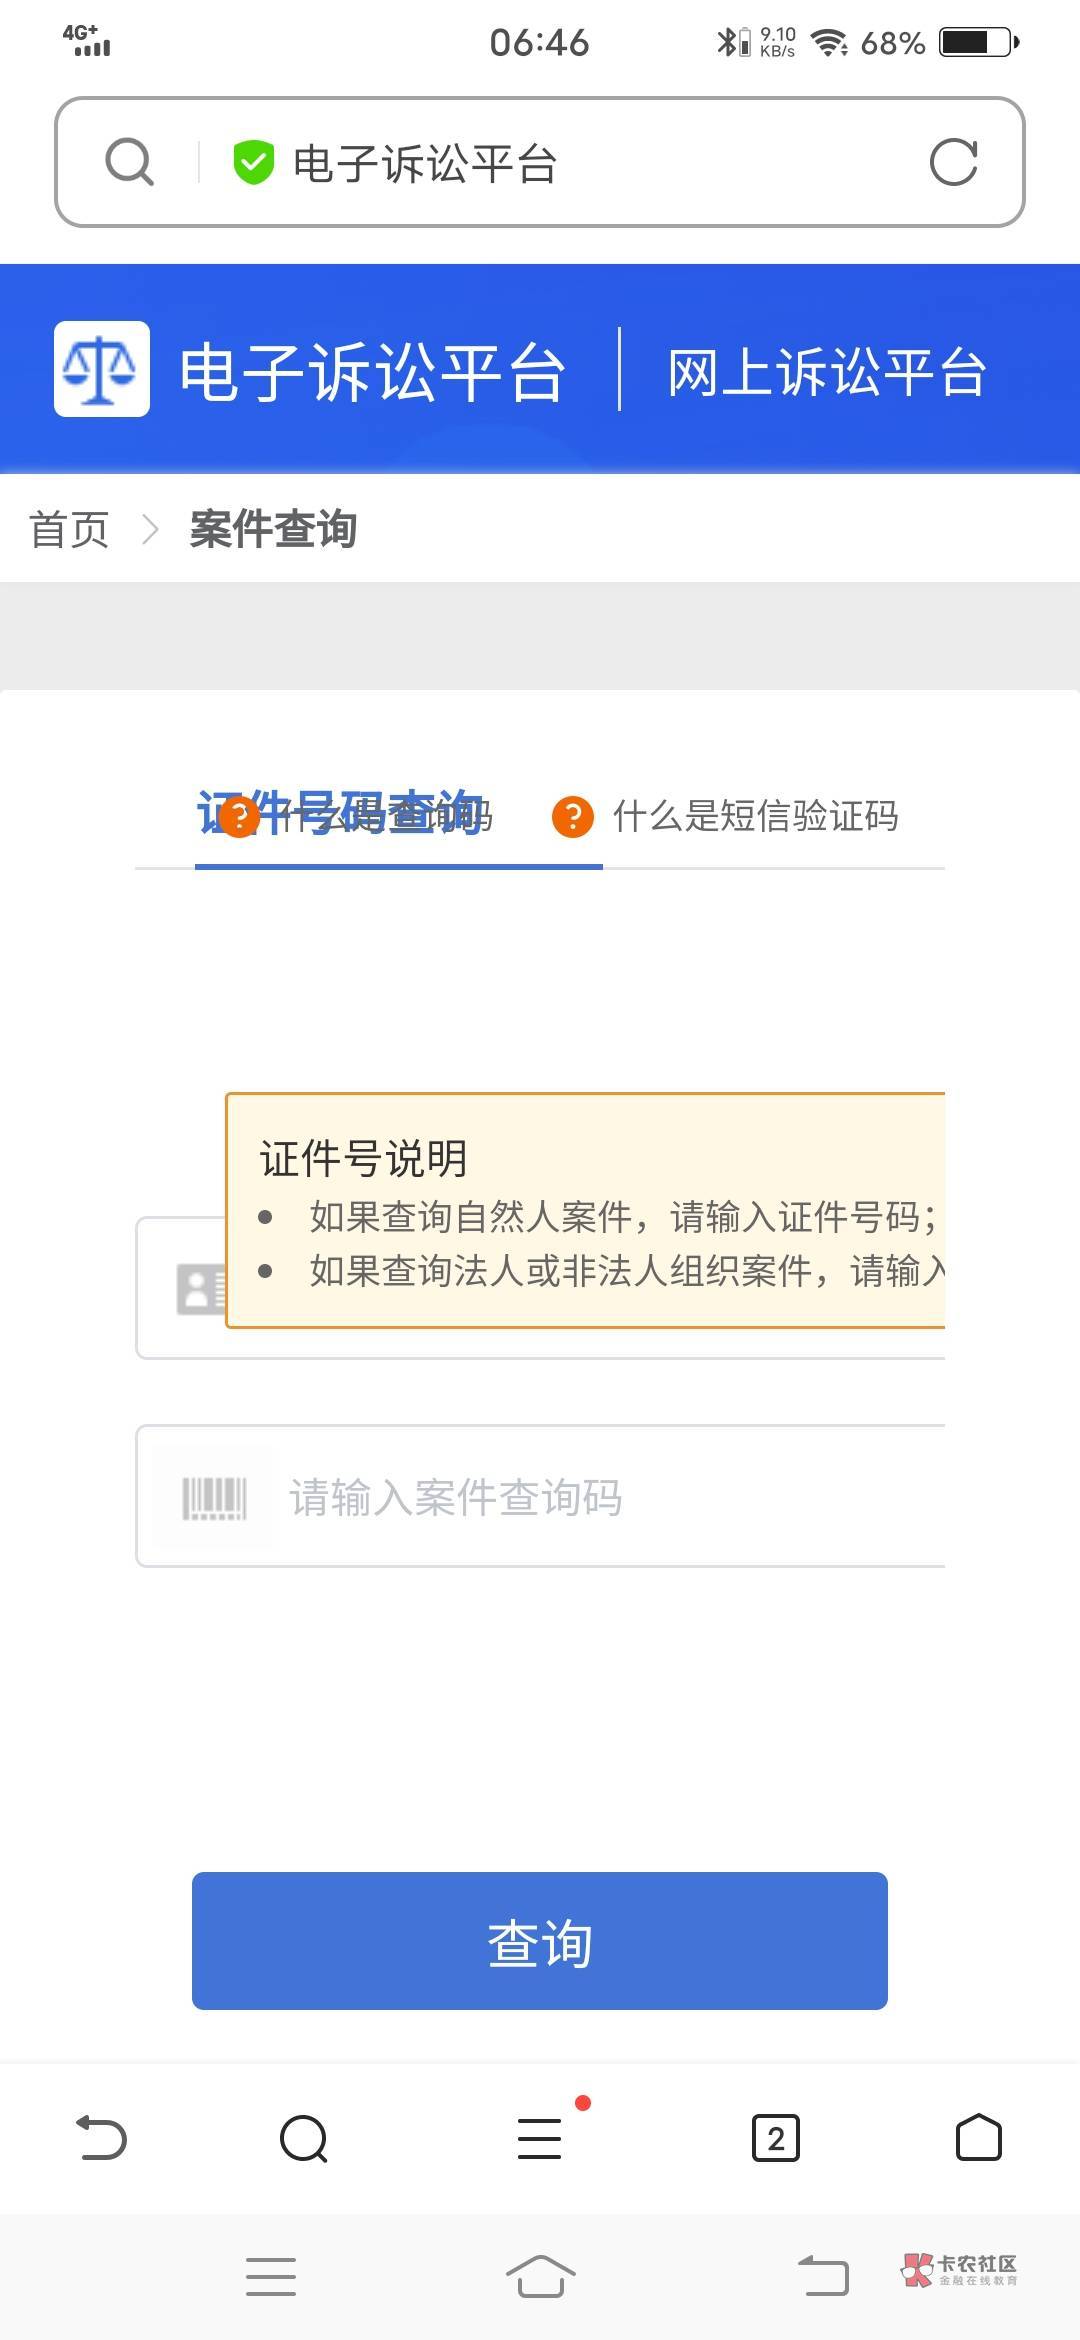Open the browser menu with red dot
The height and width of the screenshot is (2340, 1080).
click(x=540, y=2138)
